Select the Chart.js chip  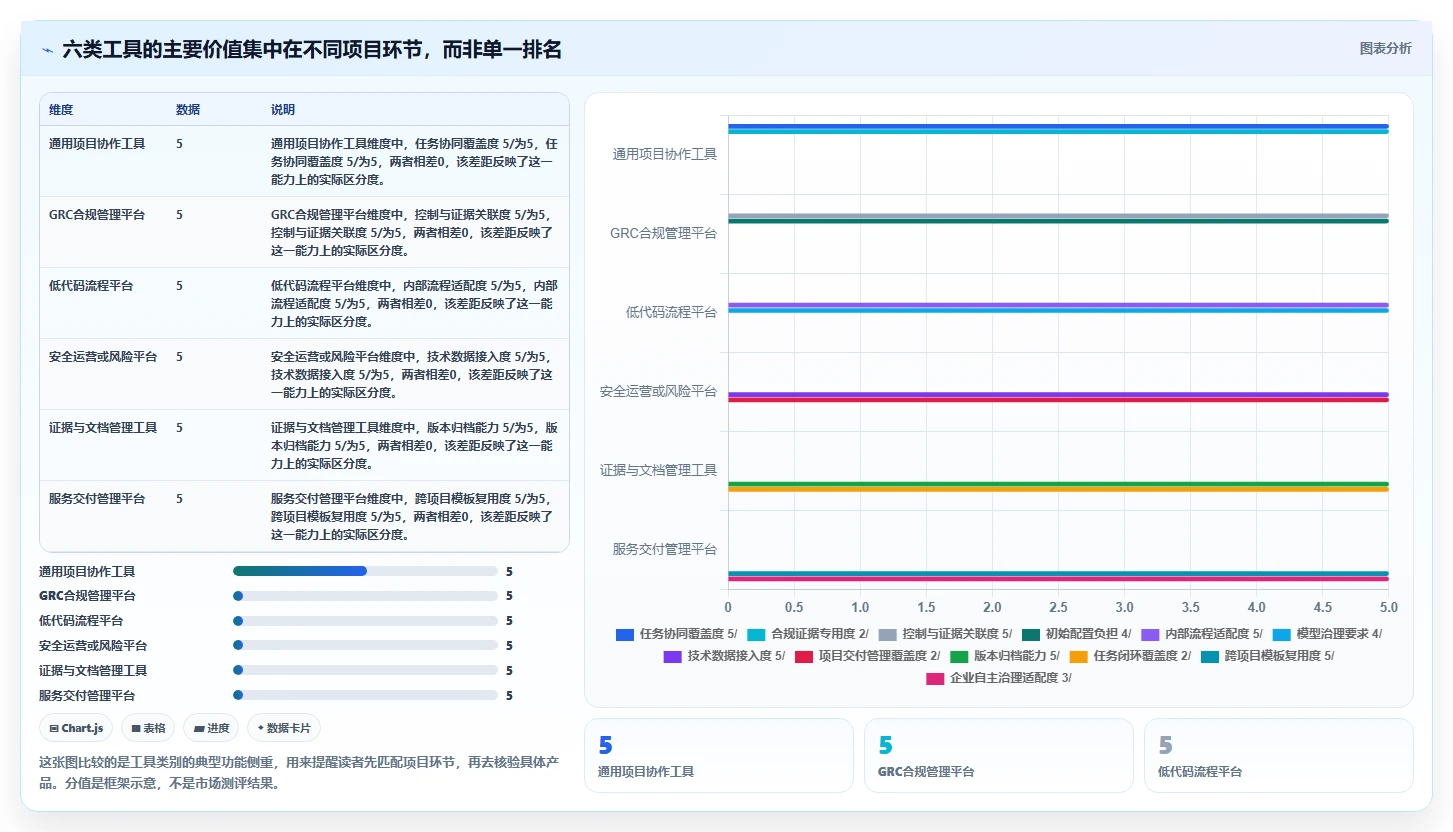(x=77, y=728)
